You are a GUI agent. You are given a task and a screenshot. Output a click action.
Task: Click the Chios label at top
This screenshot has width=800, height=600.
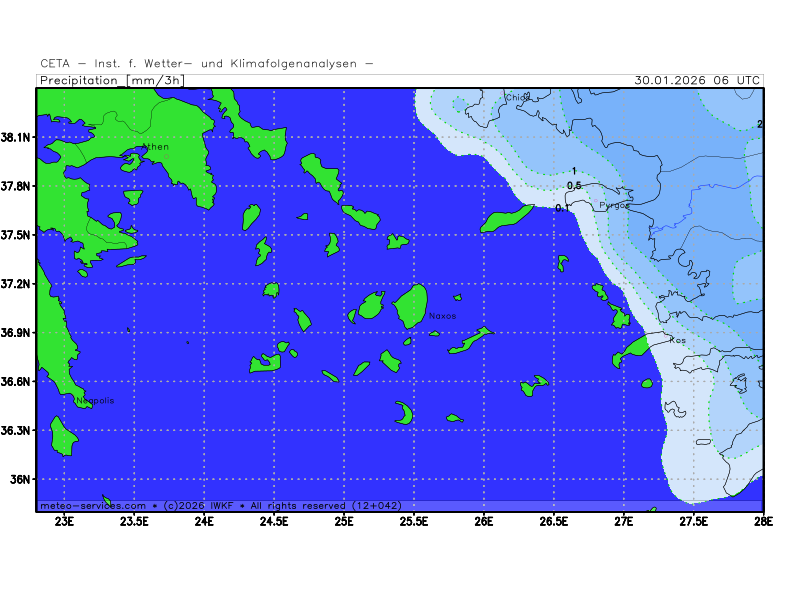[x=517, y=98]
